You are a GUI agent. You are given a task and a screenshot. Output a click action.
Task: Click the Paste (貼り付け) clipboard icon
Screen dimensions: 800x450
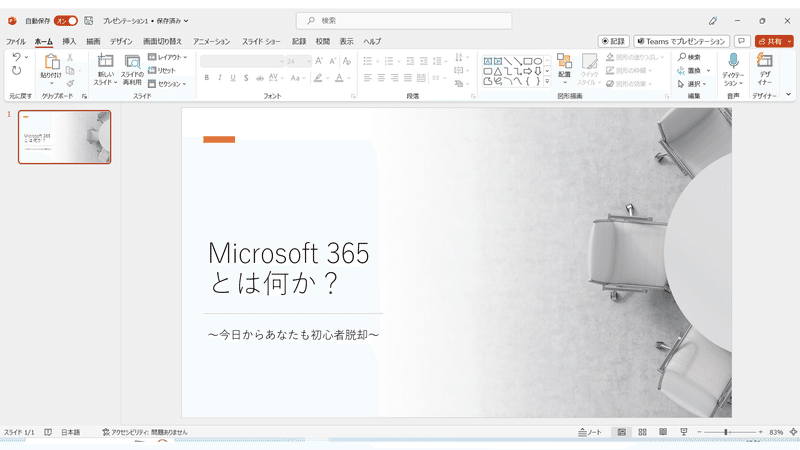coord(51,62)
